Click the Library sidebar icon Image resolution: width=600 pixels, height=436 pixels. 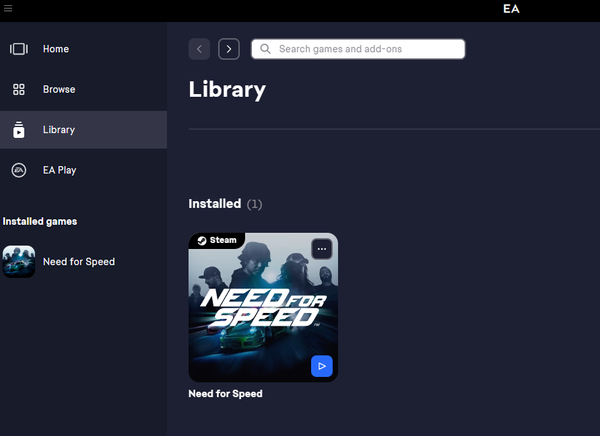pos(19,130)
